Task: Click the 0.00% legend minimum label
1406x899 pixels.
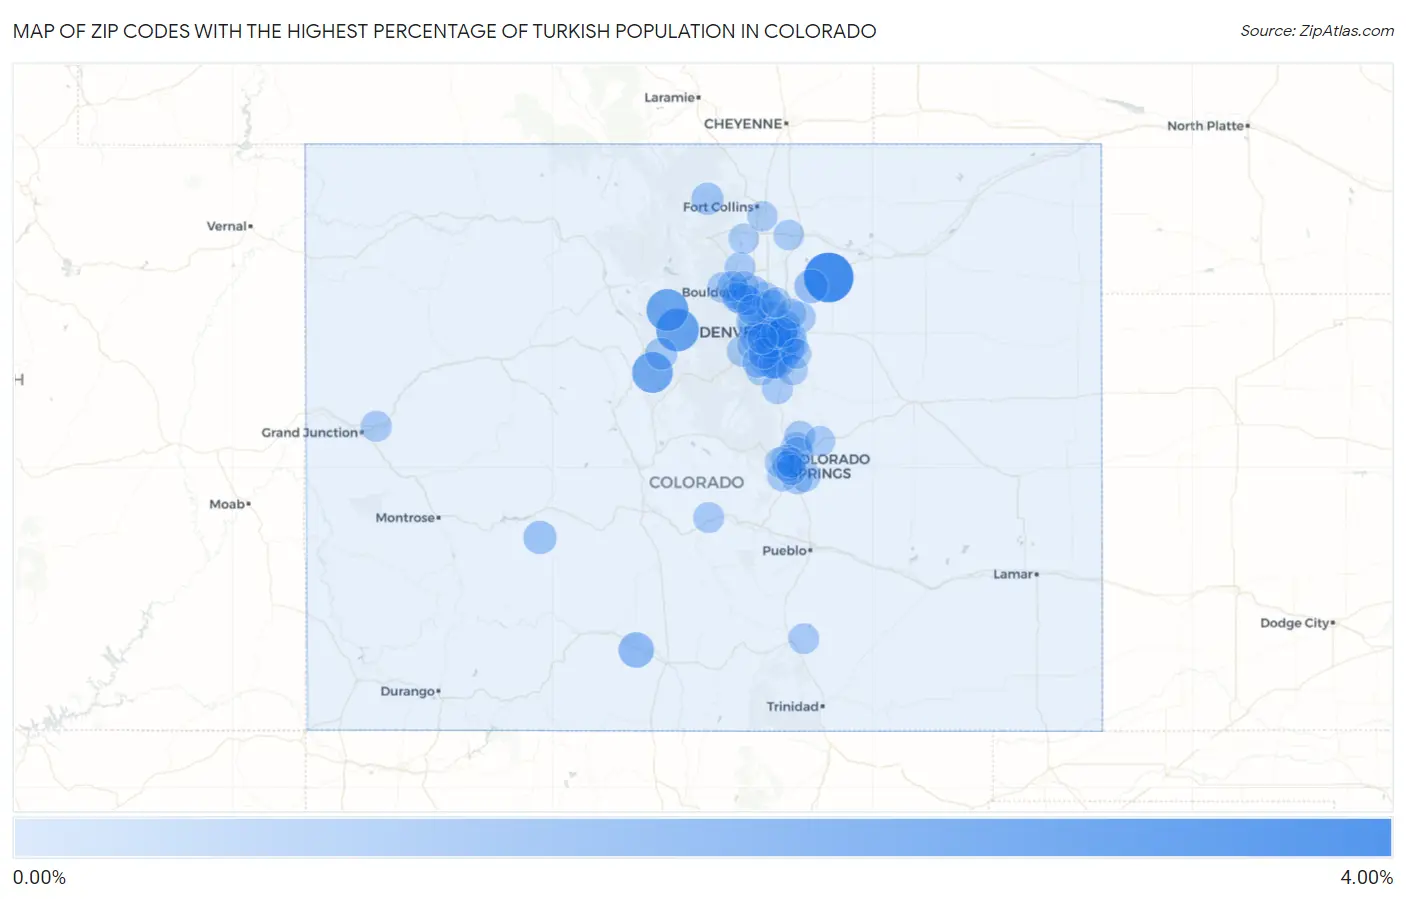Action: (39, 877)
